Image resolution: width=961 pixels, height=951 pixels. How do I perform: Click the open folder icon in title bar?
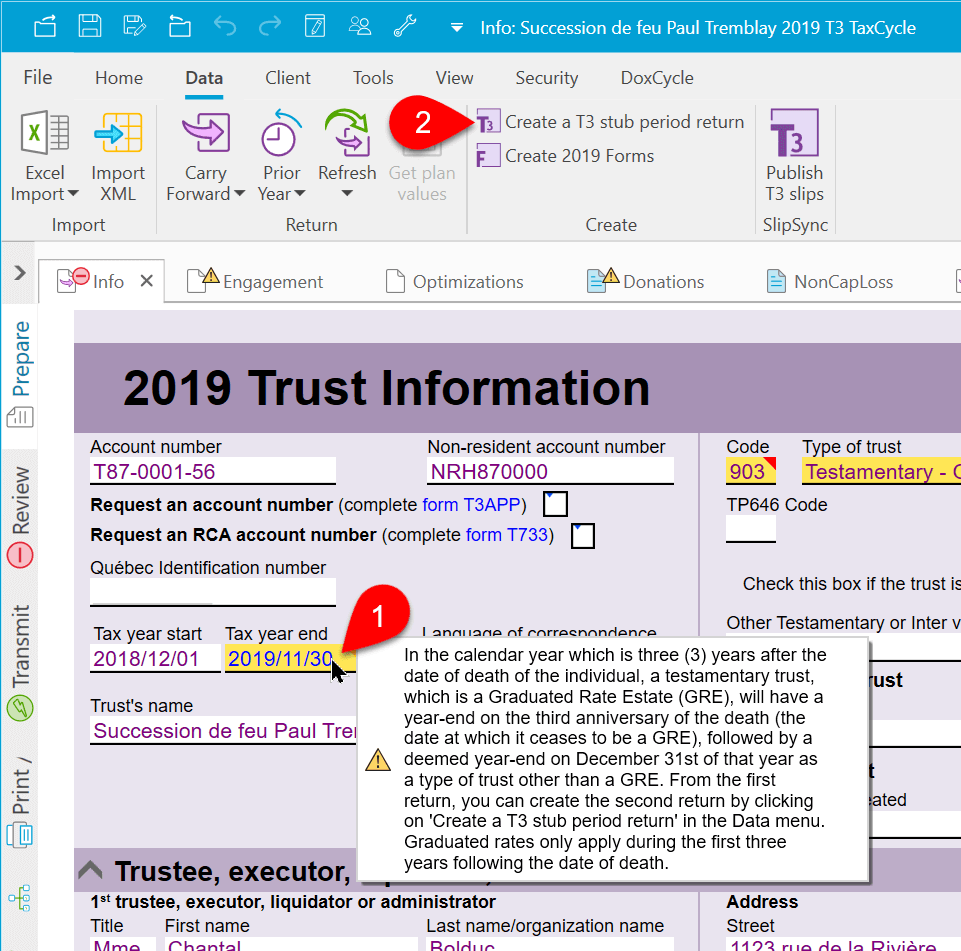180,27
